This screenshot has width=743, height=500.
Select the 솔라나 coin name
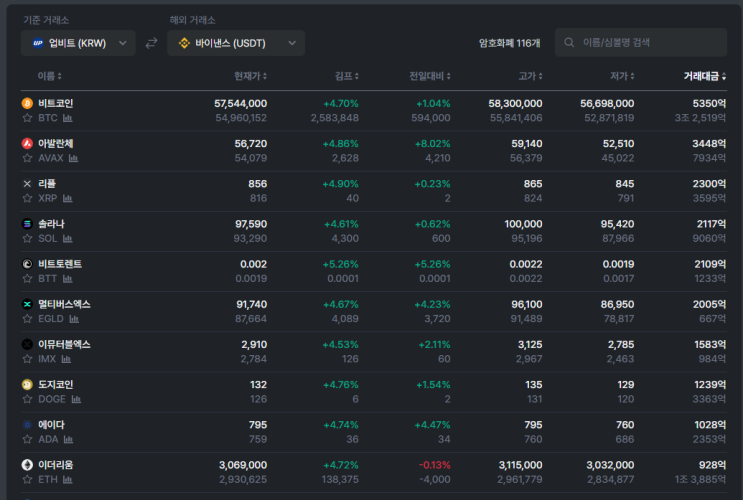pos(51,223)
